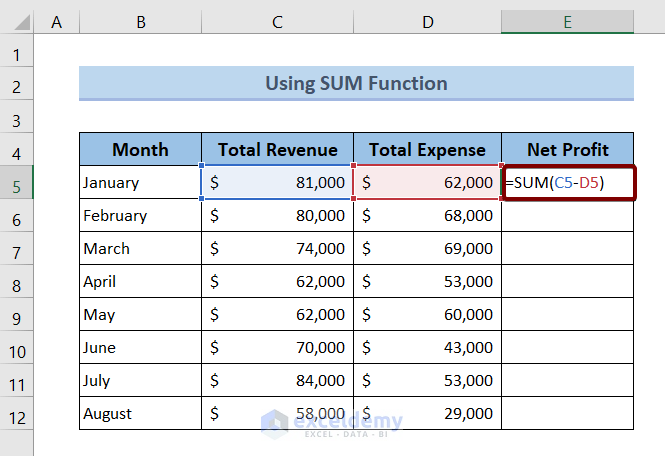Screen dimensions: 665x456
Task: Click the Total Expense header cell
Action: click(x=427, y=150)
